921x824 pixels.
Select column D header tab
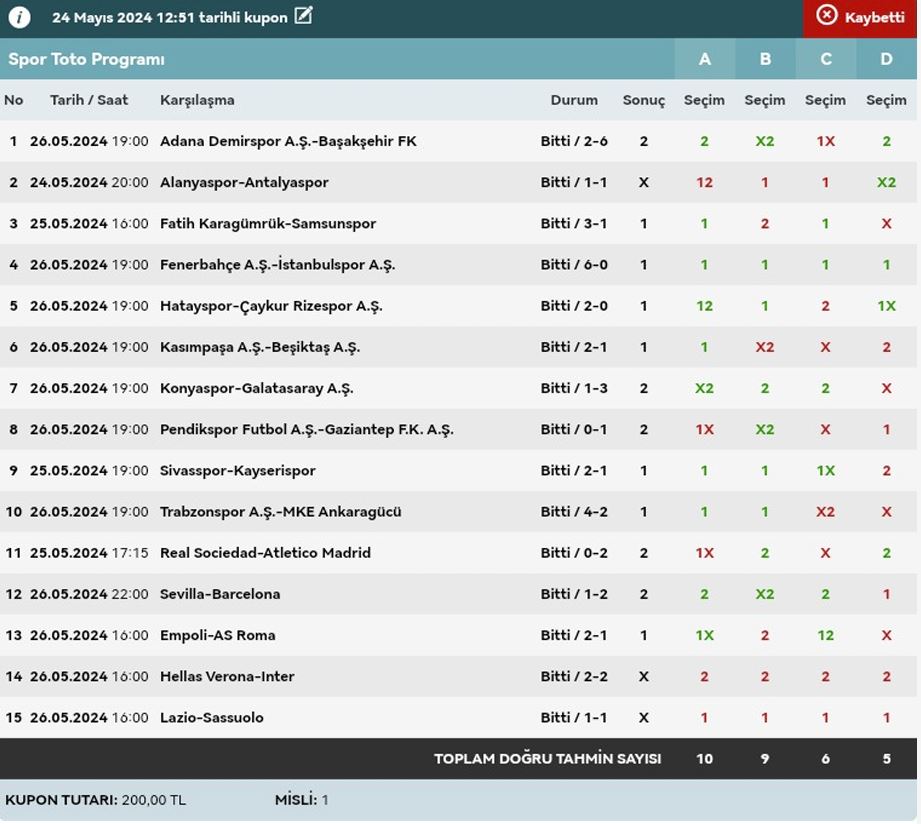click(886, 59)
